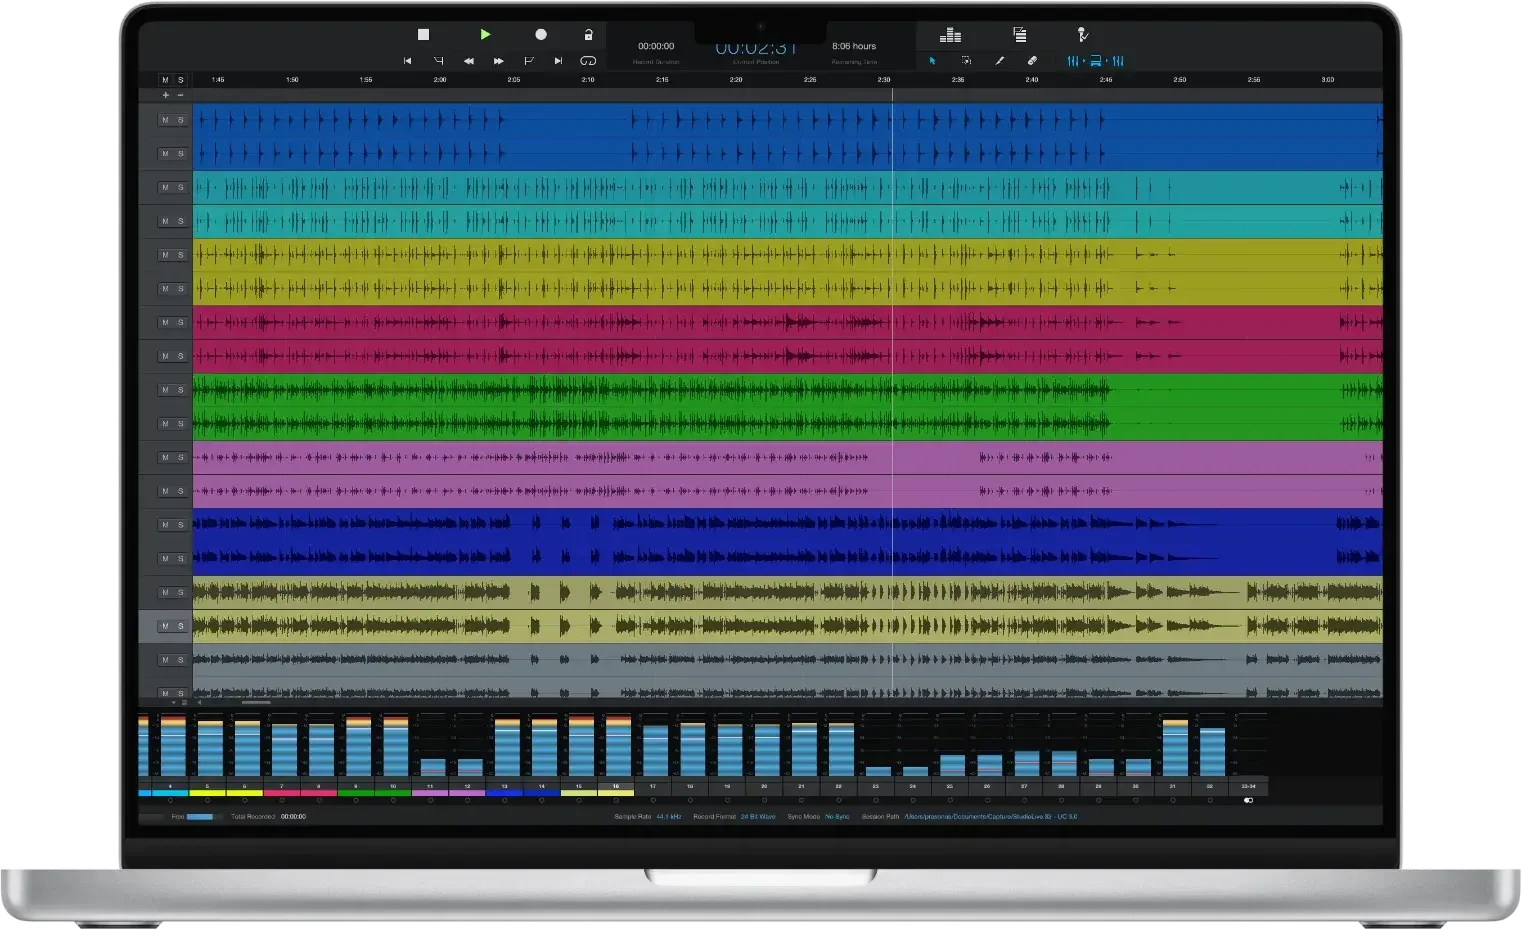1521x929 pixels.
Task: Click the horizontal scrollbar thumb below tracks
Action: (x=256, y=702)
